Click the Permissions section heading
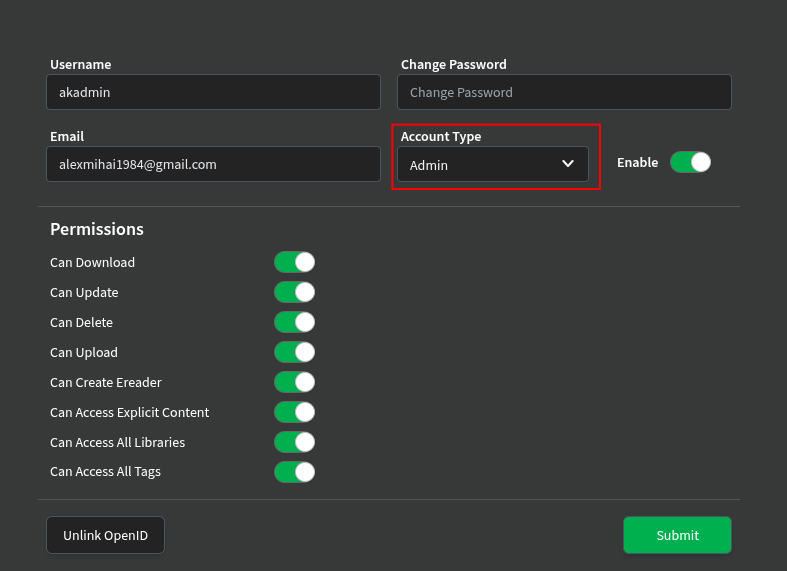 click(97, 229)
